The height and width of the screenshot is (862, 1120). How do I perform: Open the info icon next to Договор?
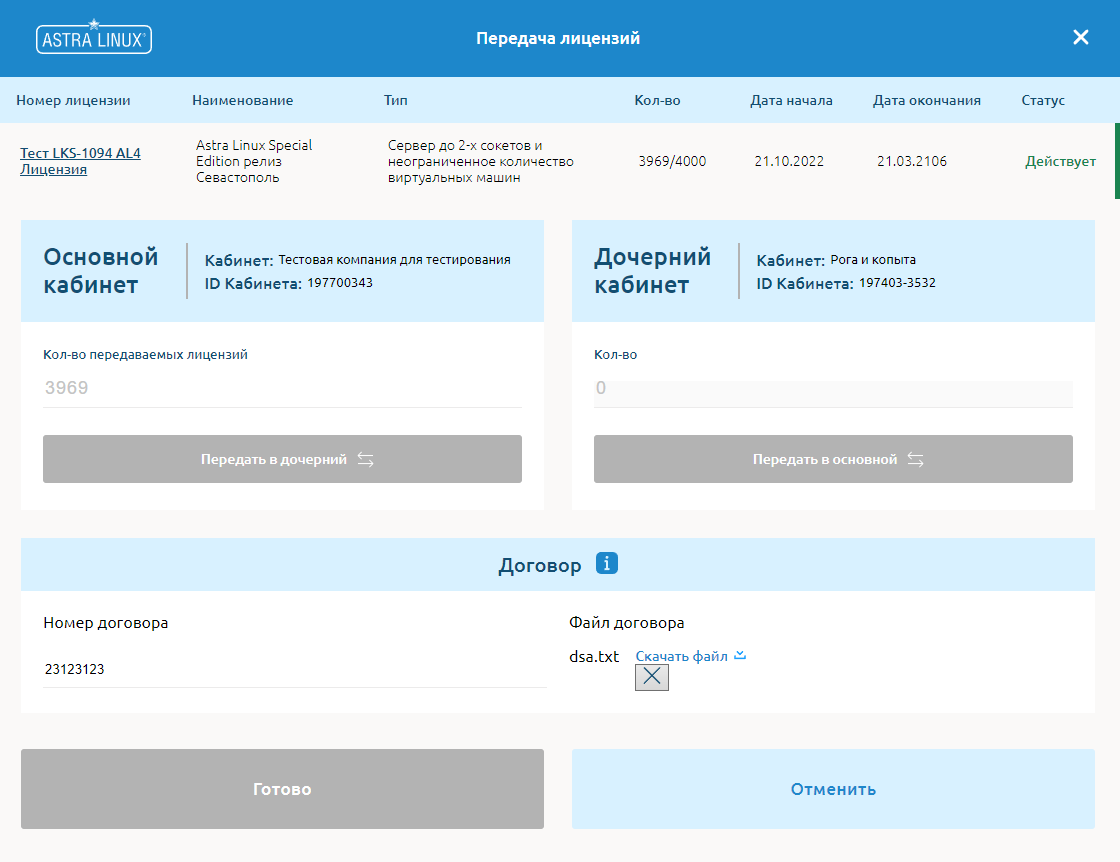pos(607,564)
